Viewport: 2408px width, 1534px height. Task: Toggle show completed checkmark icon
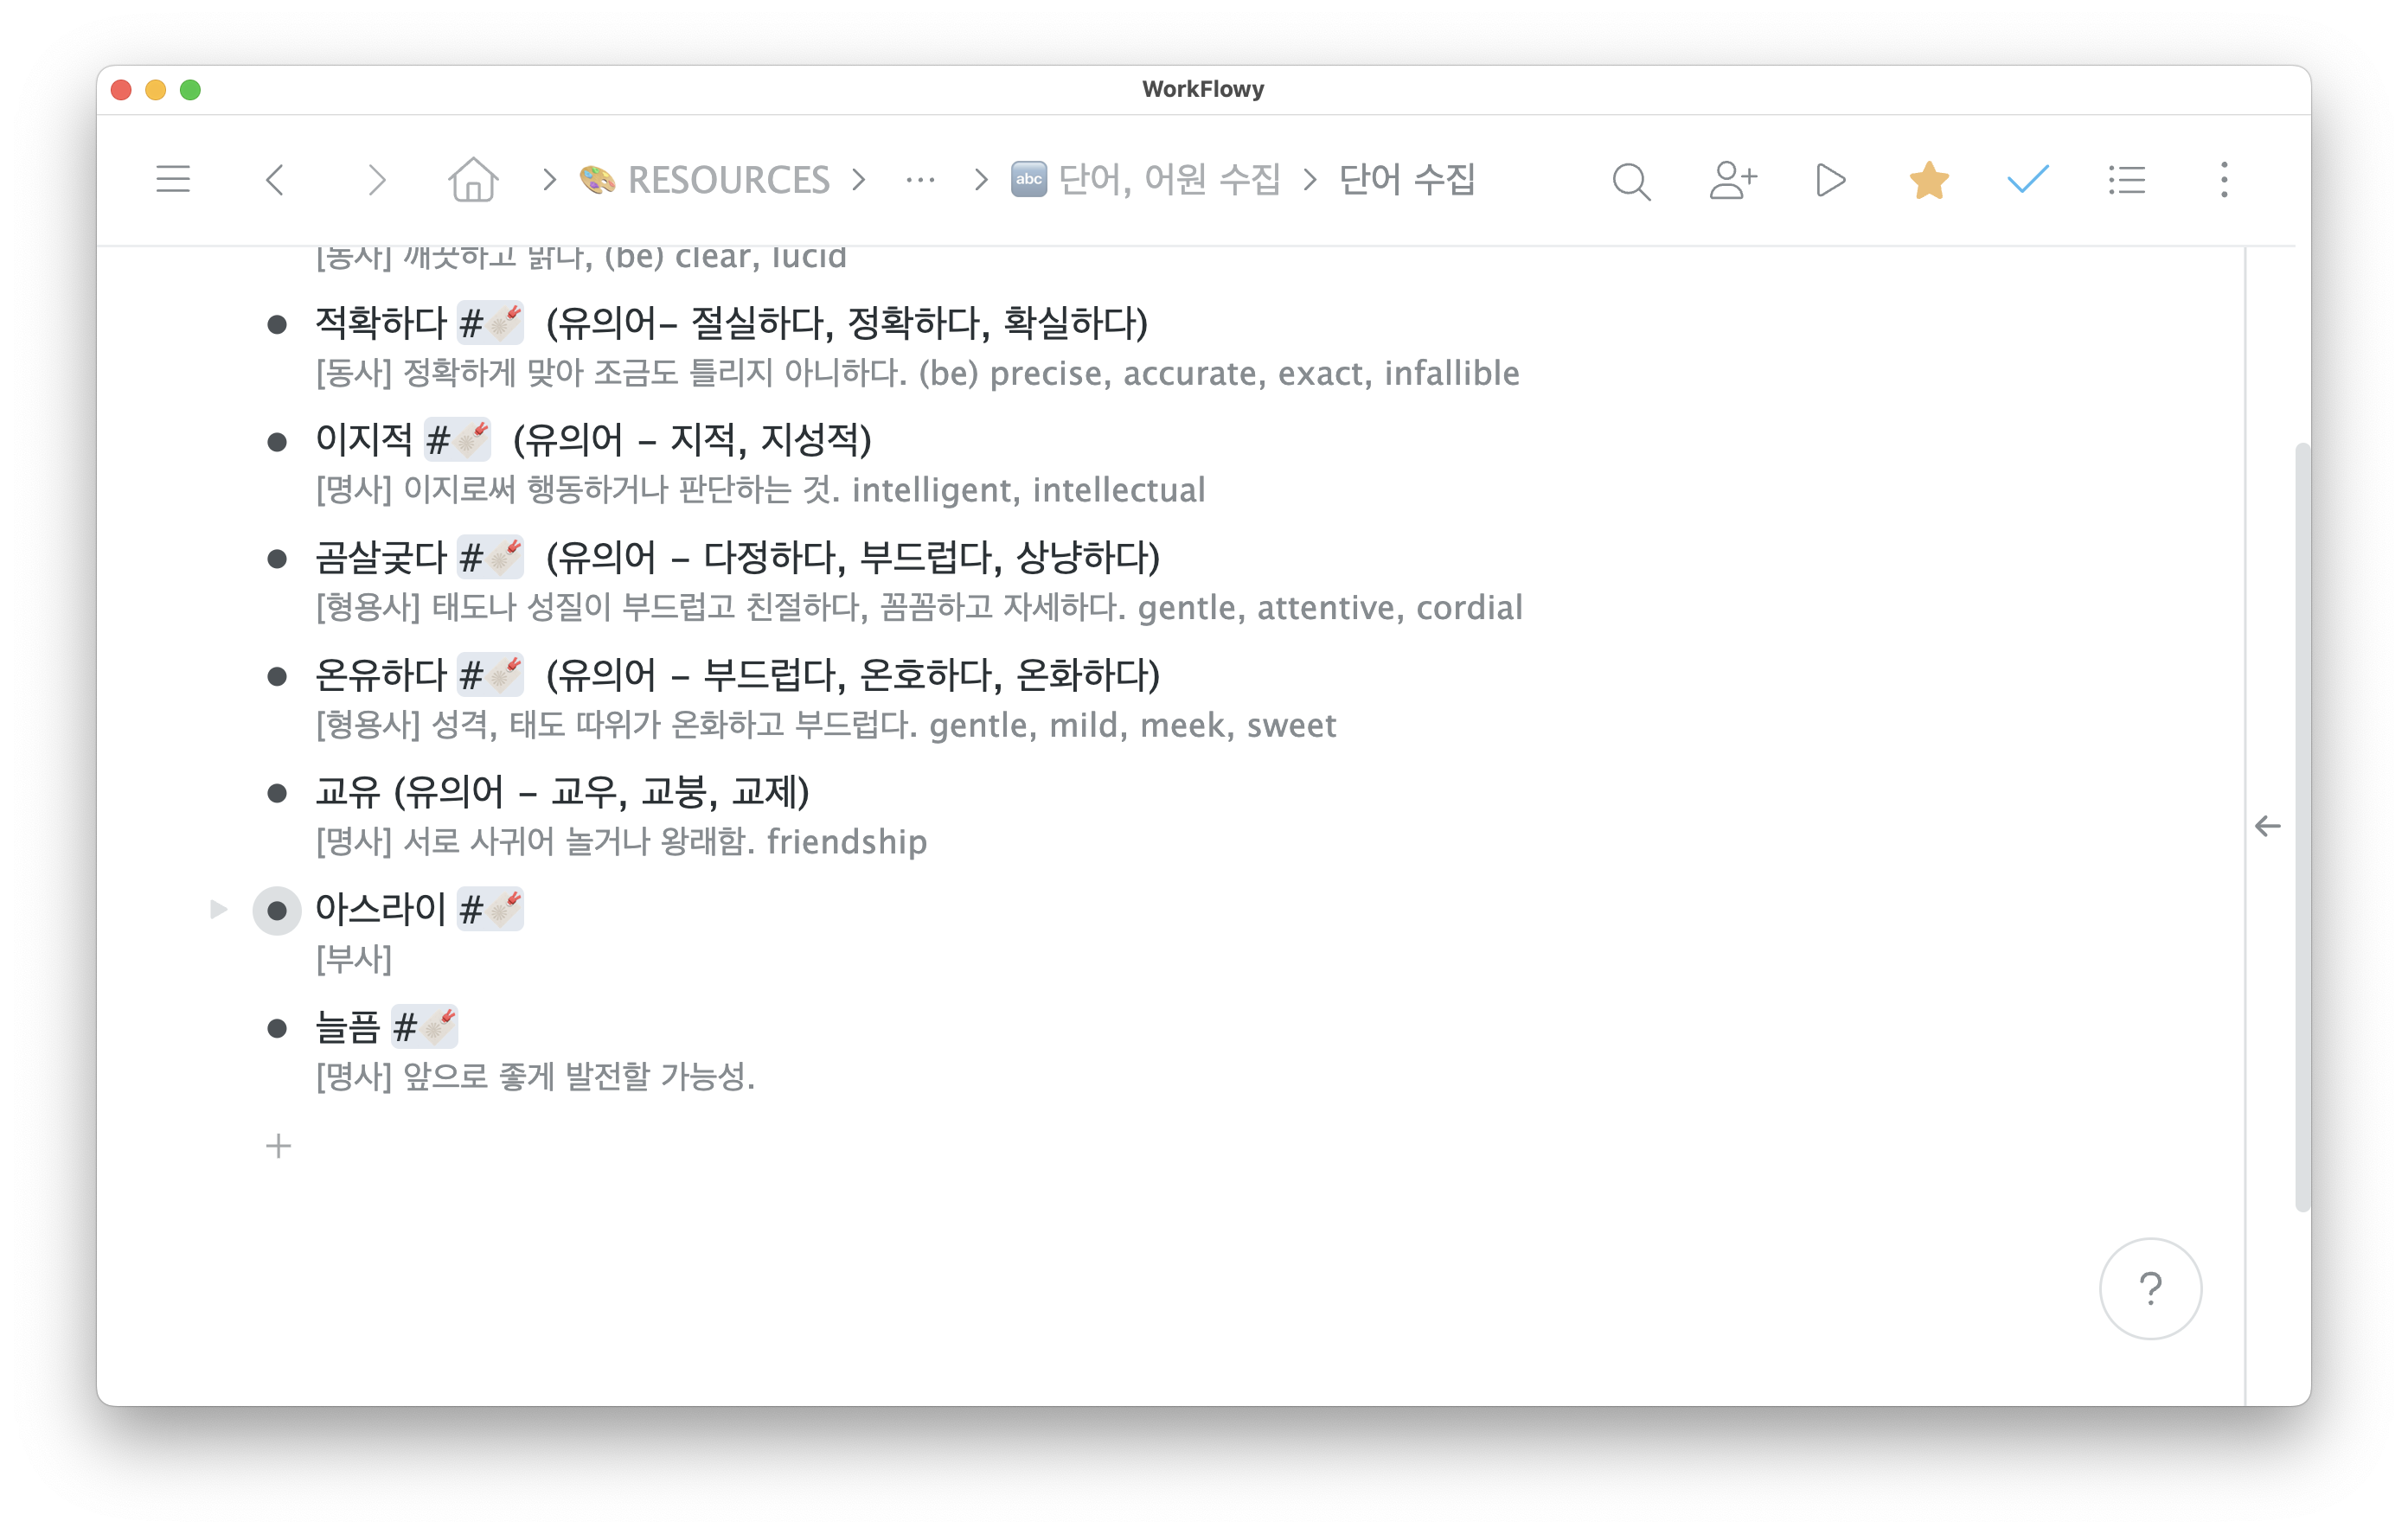(x=2028, y=180)
